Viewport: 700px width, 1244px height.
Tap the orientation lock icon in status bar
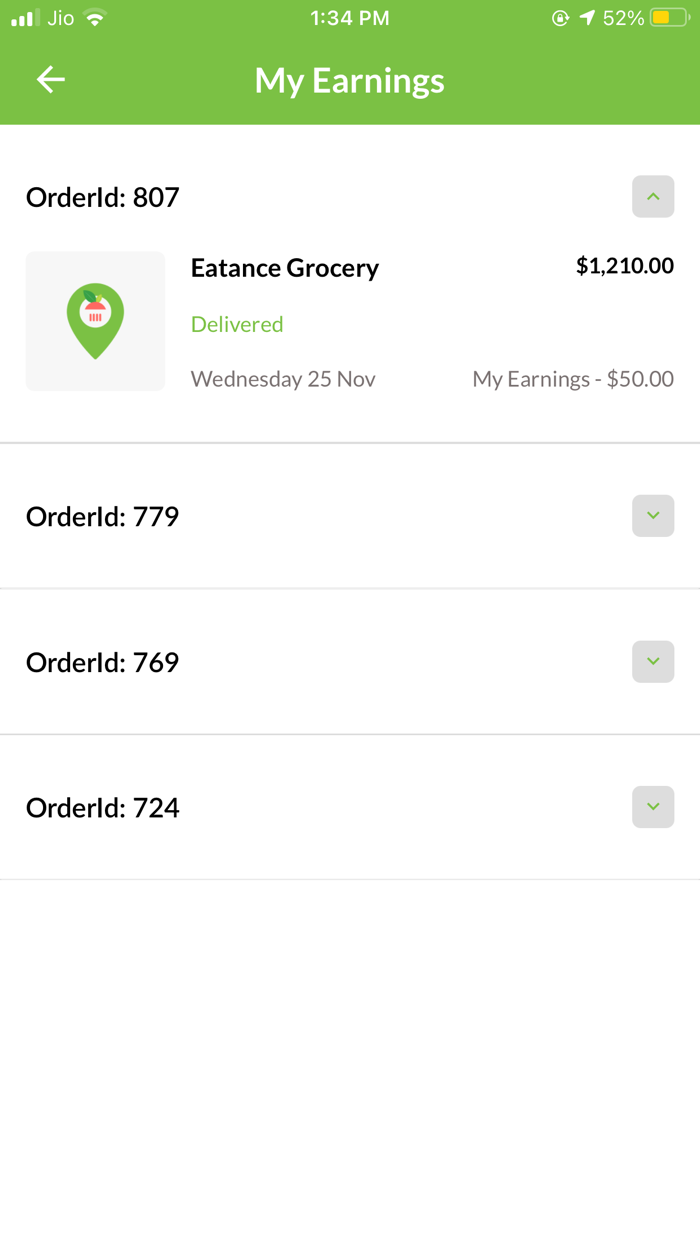pos(561,17)
